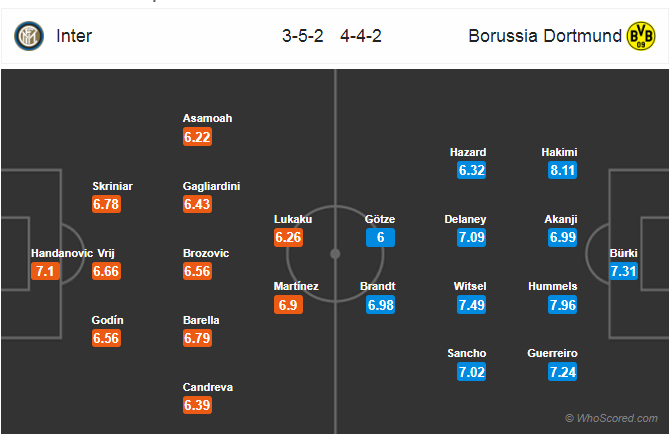670x434 pixels.
Task: Click Dortmund's 4-4-2 formation text
Action: click(361, 36)
